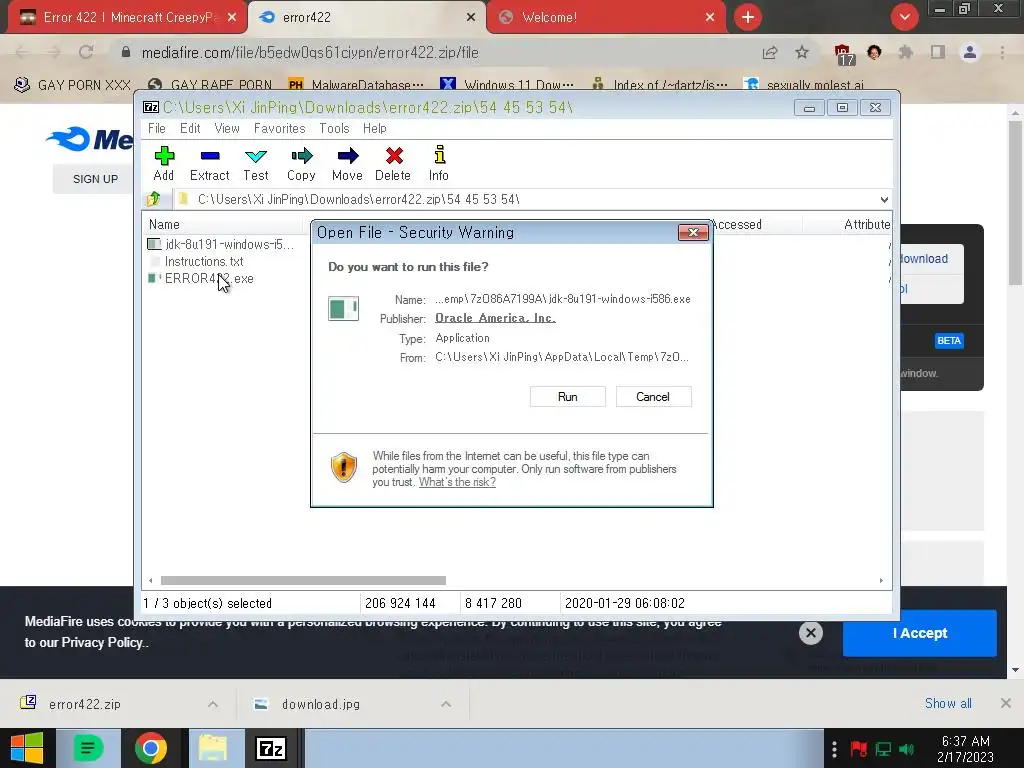
Task: Click the page vertical scrollbar thumb
Action: (1014, 202)
